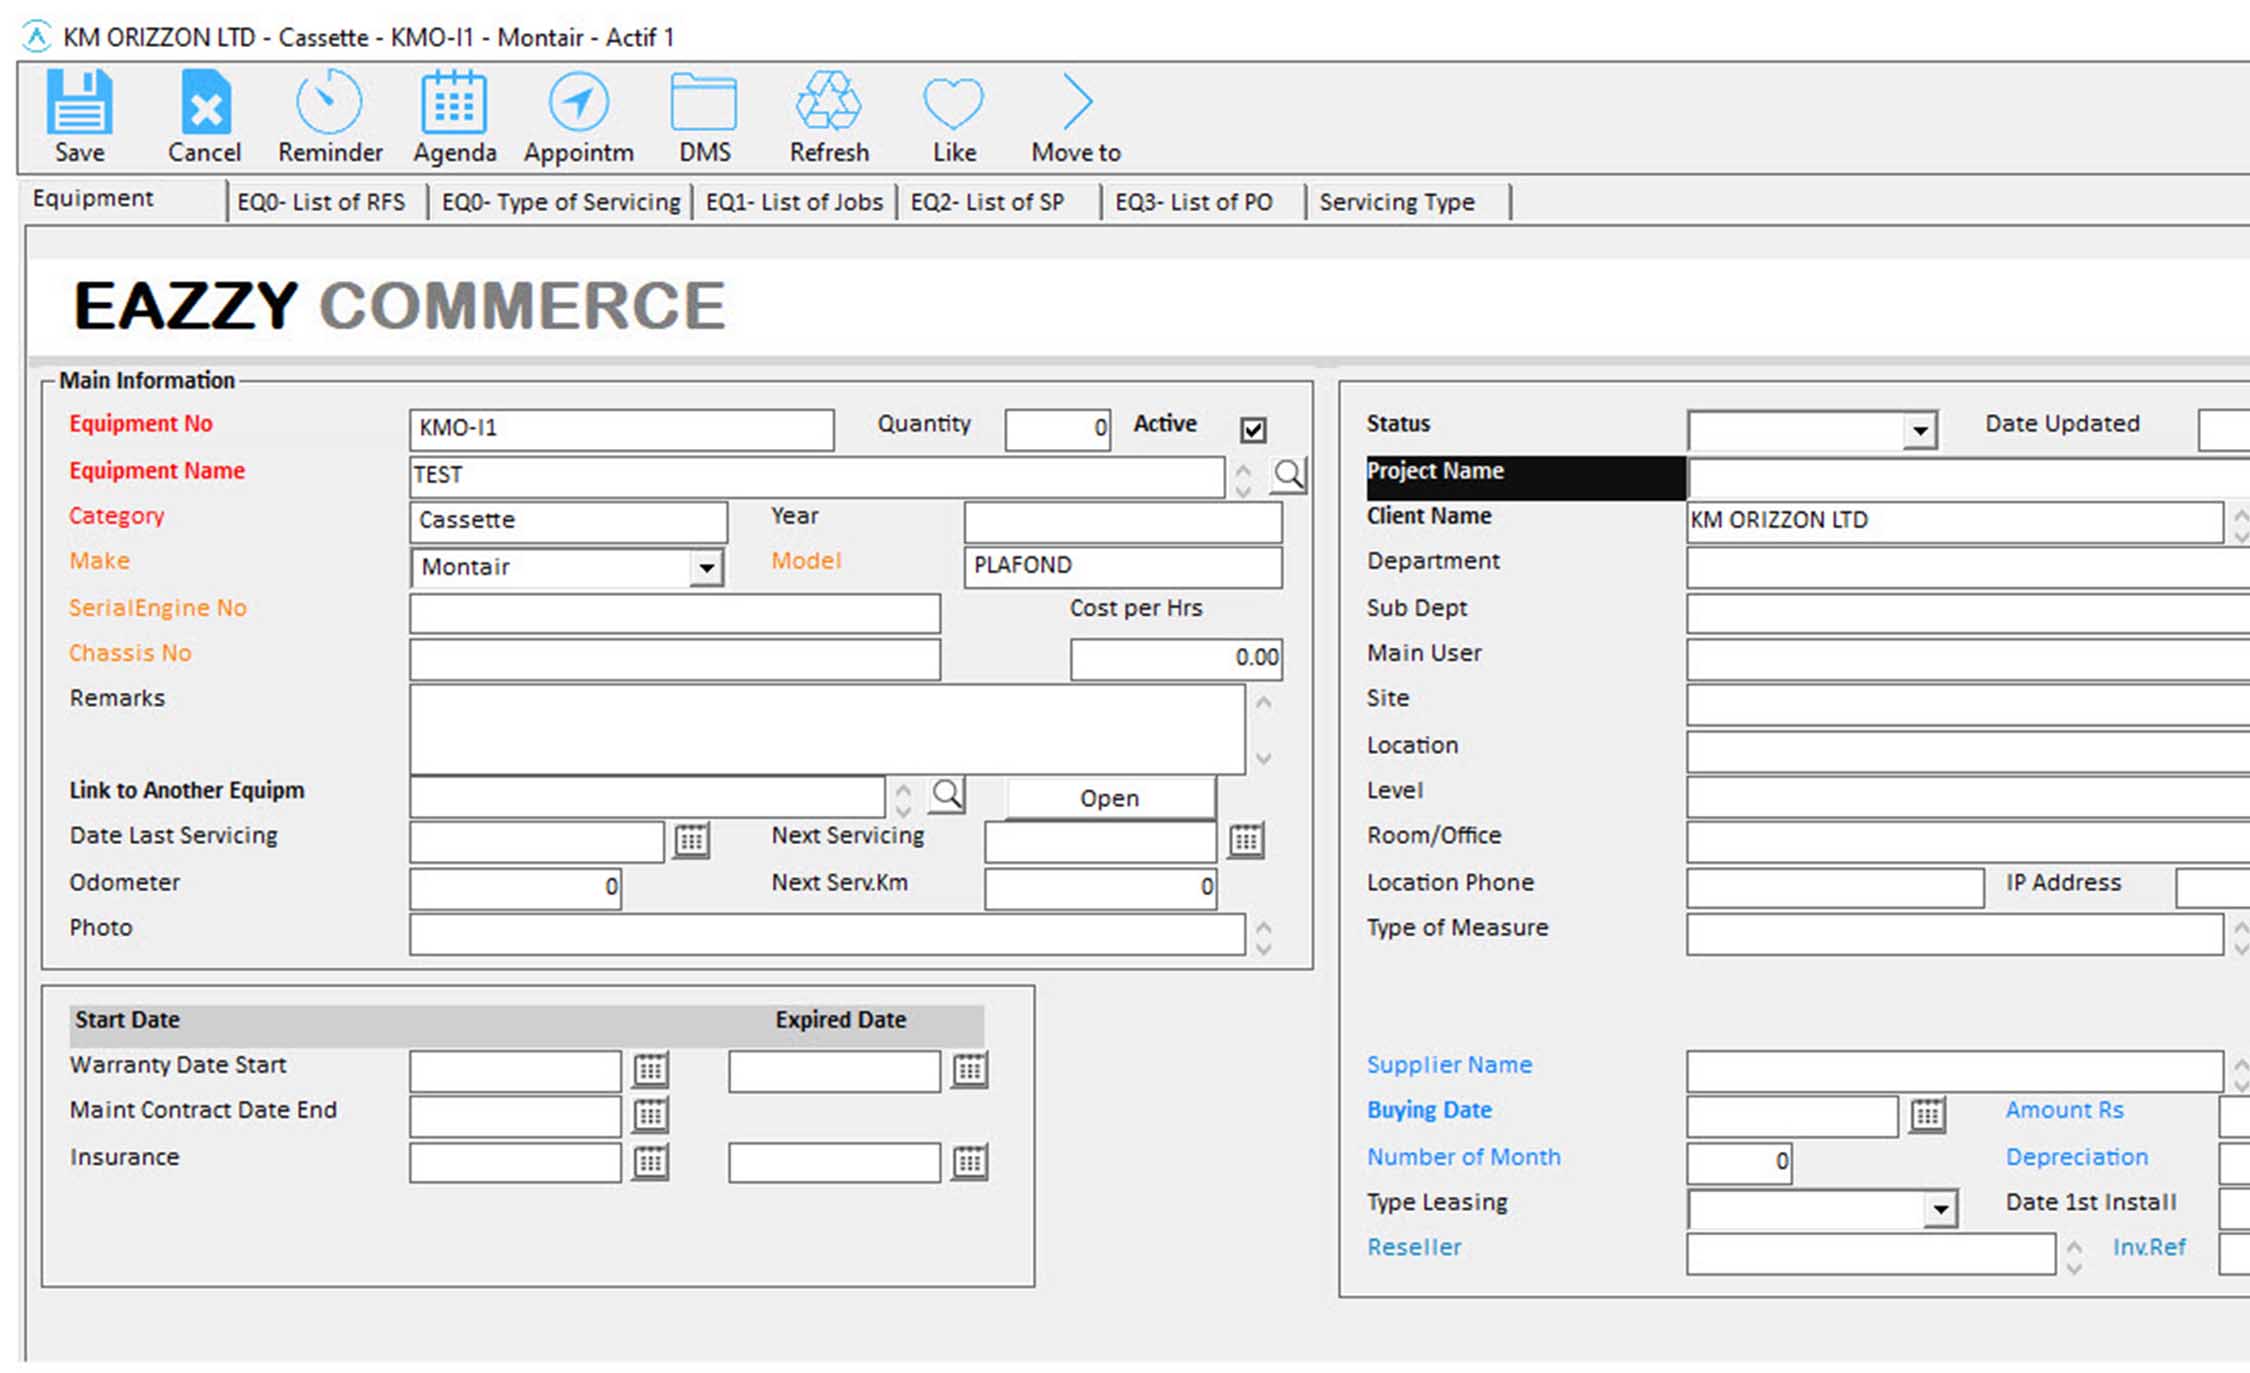This screenshot has width=2250, height=1373.
Task: Switch to EQ1- List of Jobs tab
Action: [x=795, y=202]
